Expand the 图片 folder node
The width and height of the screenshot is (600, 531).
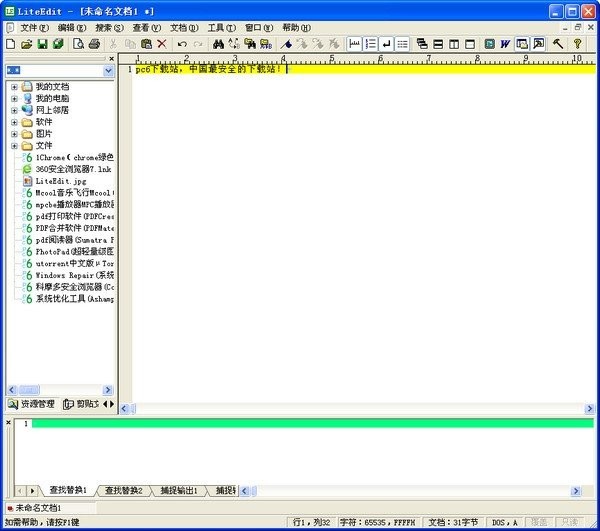(14, 134)
